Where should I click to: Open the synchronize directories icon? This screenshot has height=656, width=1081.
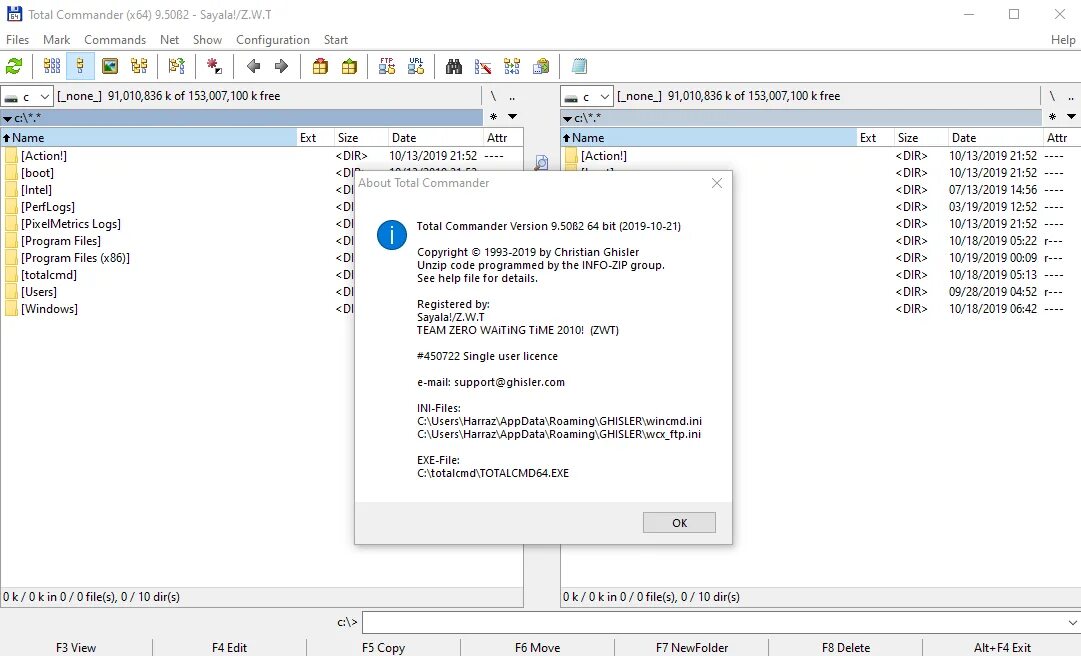512,66
